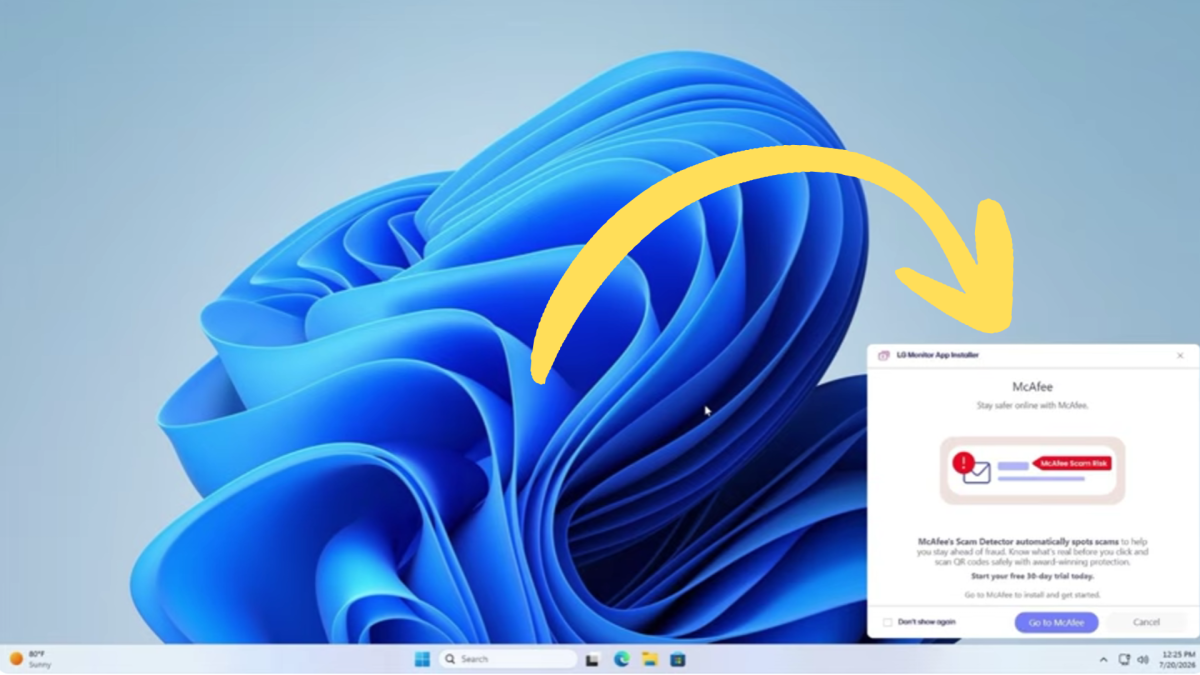Click "Start your free 30-day trial today."
This screenshot has width=1200, height=675.
point(1032,576)
